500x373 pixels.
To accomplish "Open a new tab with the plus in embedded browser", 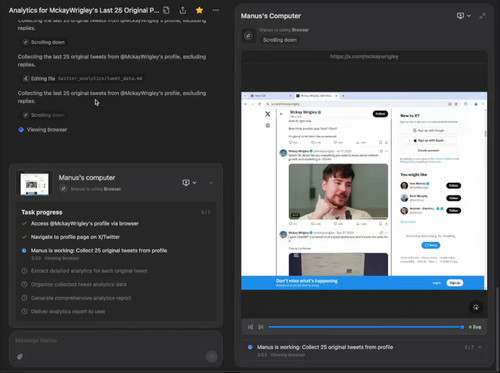I will click(343, 96).
